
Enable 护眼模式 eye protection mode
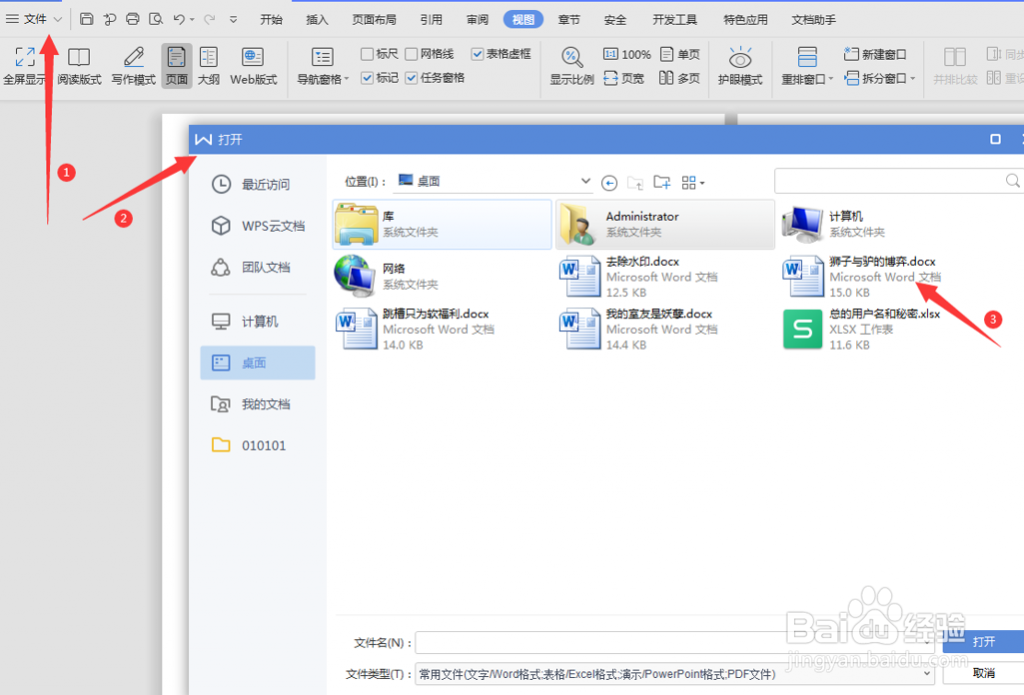click(x=740, y=66)
